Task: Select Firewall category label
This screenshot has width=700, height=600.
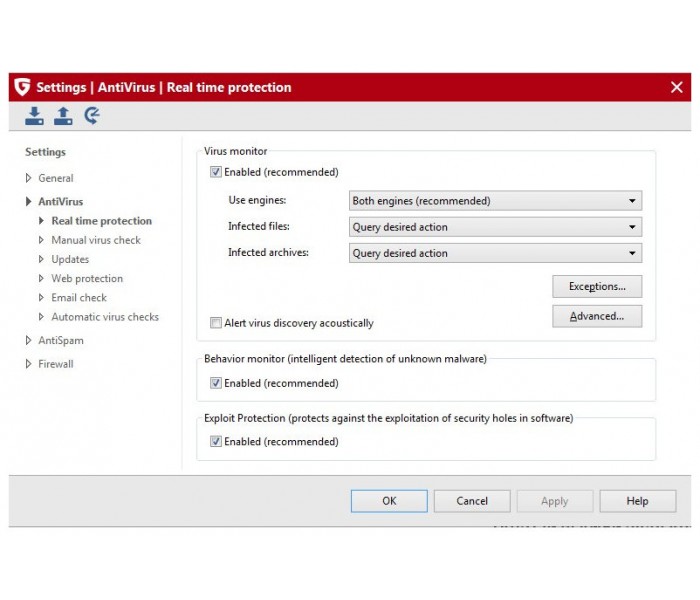Action: (56, 364)
